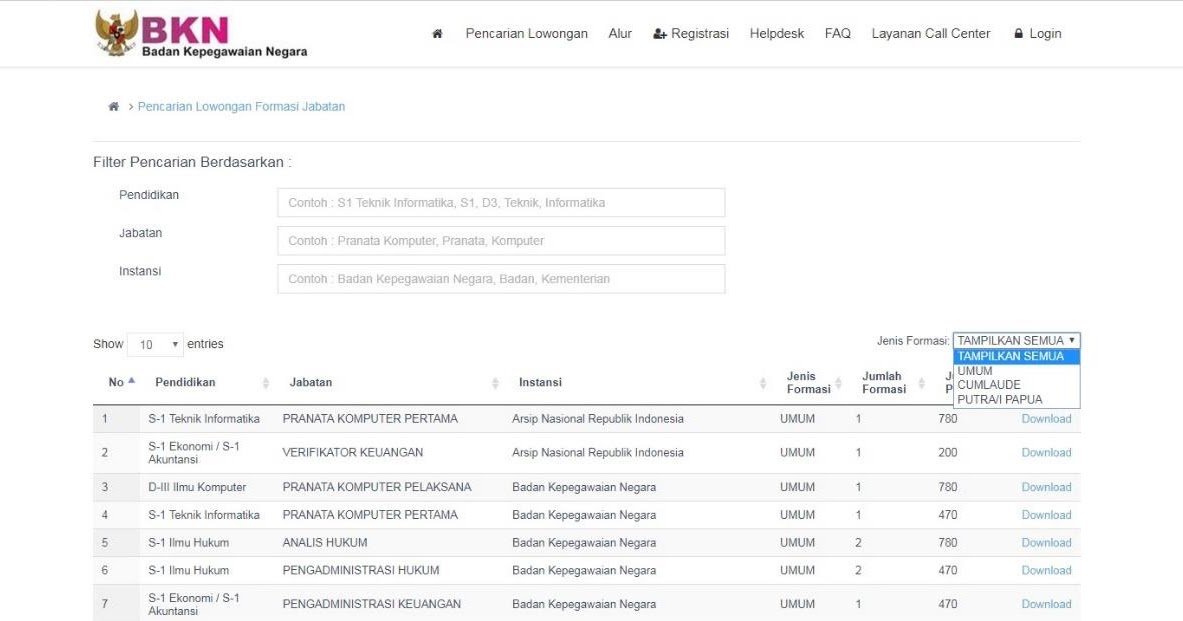
Task: Open Pencarian Lowongan menu item
Action: (526, 34)
